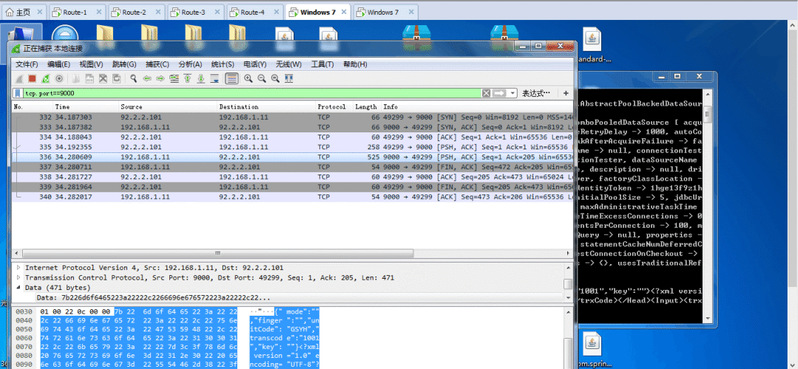The height and width of the screenshot is (369, 798).
Task: Sort by the Length column header
Action: (366, 107)
